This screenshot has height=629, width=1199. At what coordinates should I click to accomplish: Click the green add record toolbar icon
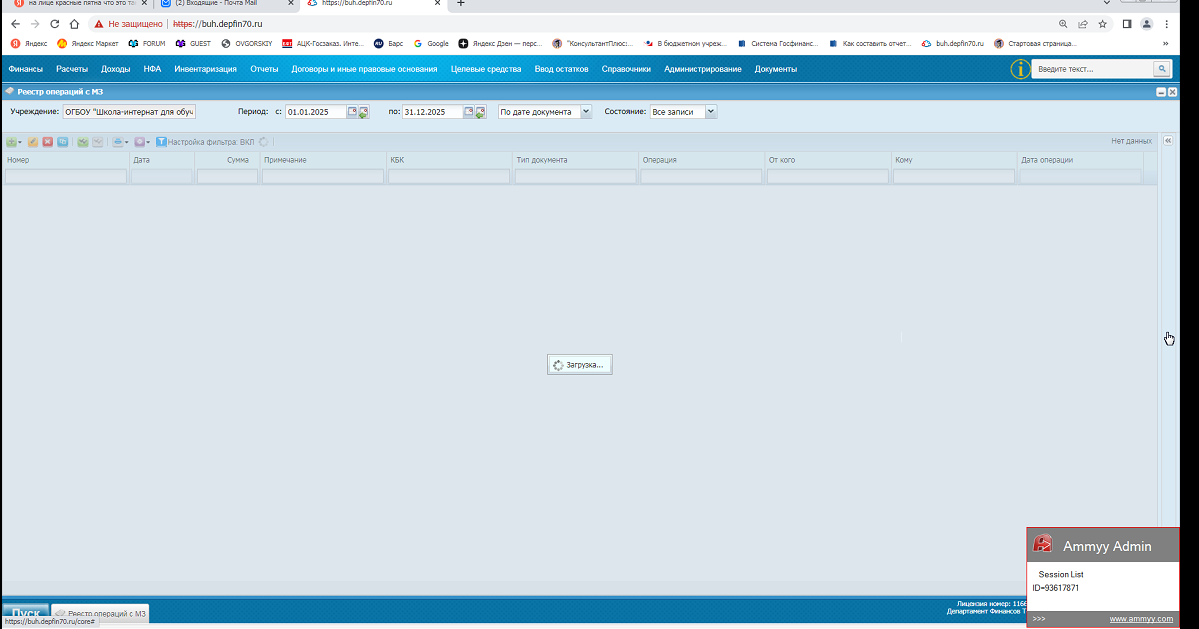pyautogui.click(x=11, y=142)
